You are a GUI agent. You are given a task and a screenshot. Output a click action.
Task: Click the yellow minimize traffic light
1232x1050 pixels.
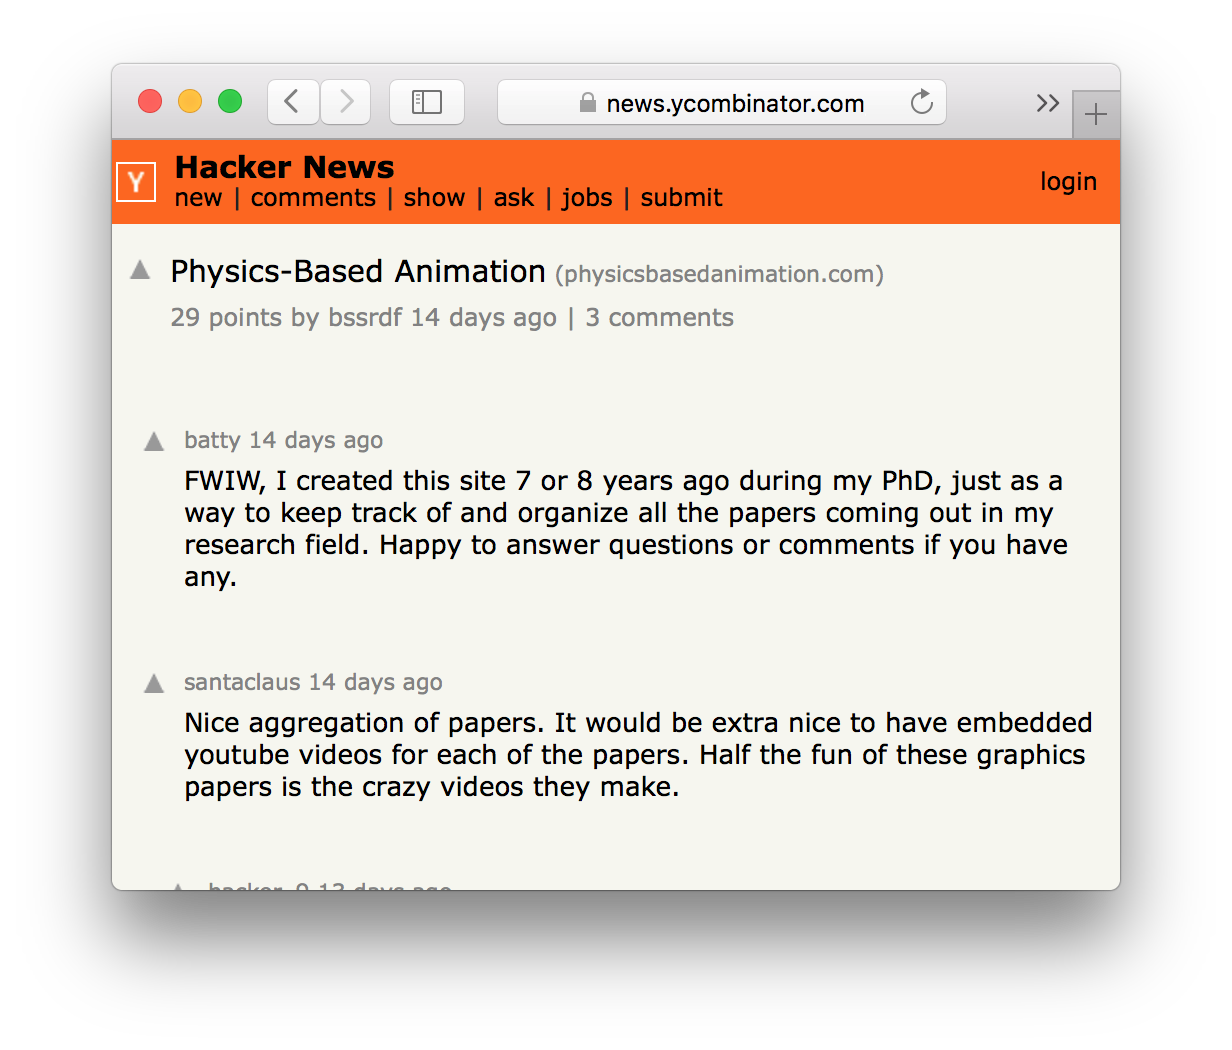[189, 101]
